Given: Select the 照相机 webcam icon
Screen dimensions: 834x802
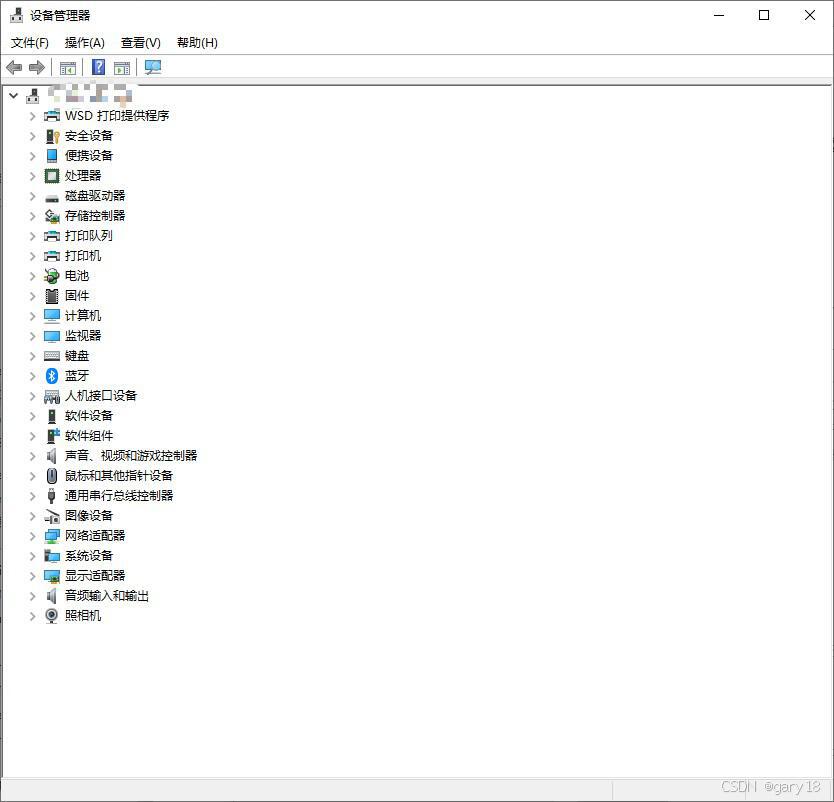Looking at the screenshot, I should pos(52,616).
